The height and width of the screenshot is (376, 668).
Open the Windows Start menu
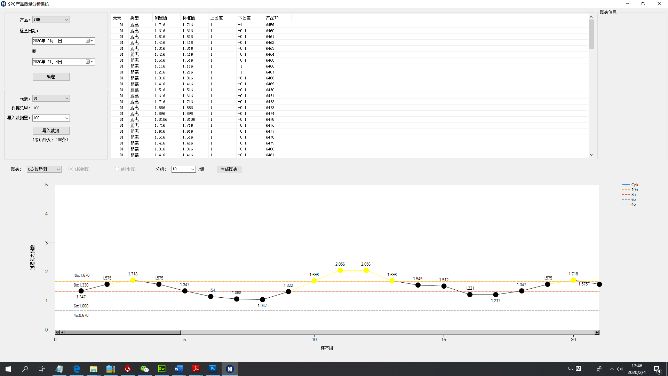point(8,369)
